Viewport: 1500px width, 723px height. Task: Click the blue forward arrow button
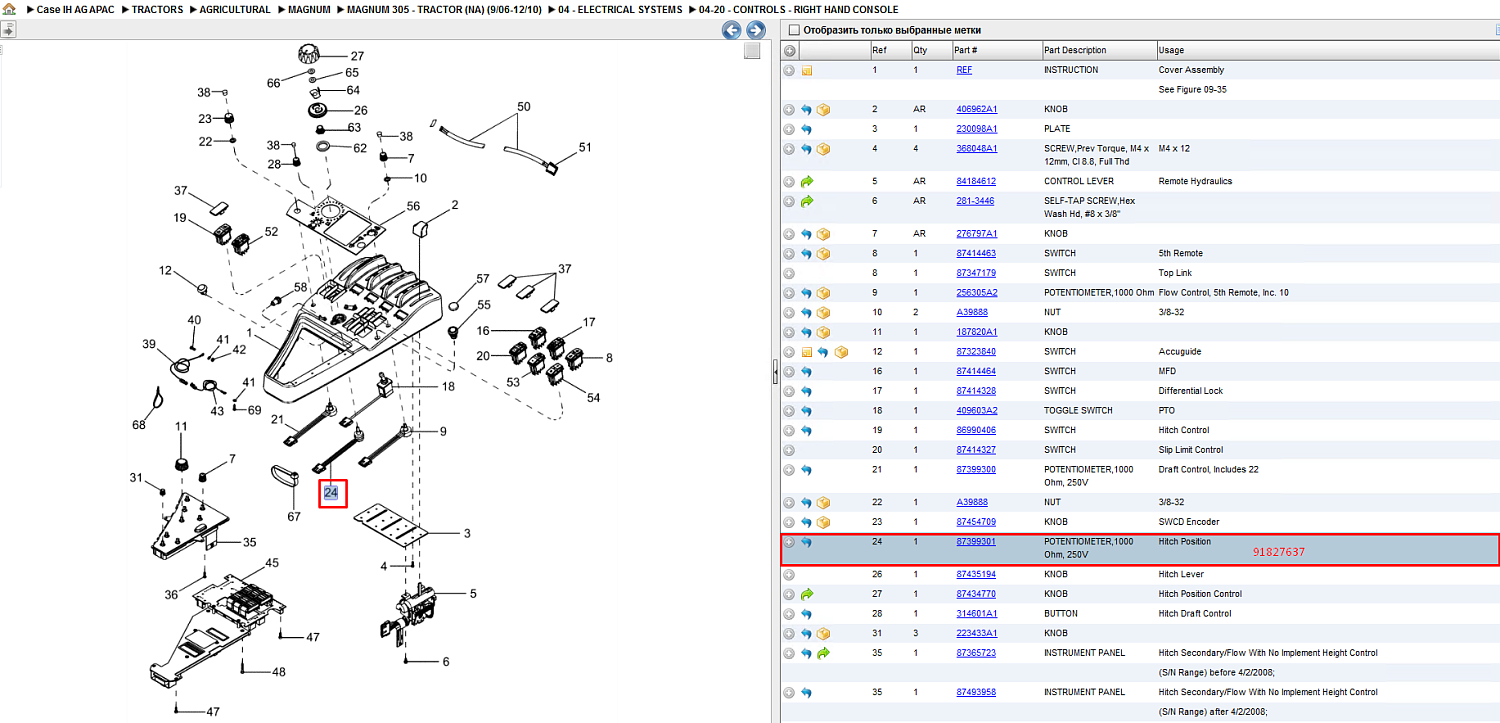756,30
